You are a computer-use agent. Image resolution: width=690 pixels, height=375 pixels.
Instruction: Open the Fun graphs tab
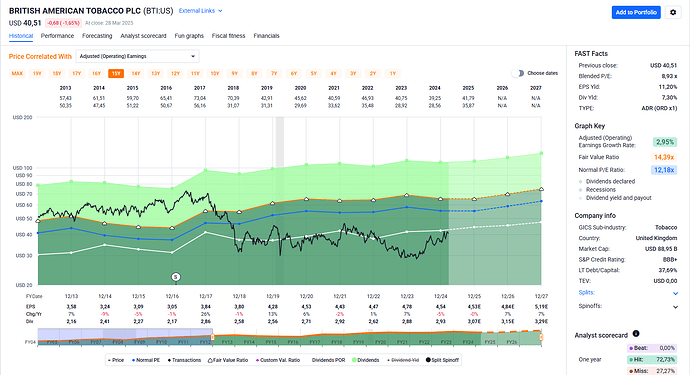click(x=189, y=36)
